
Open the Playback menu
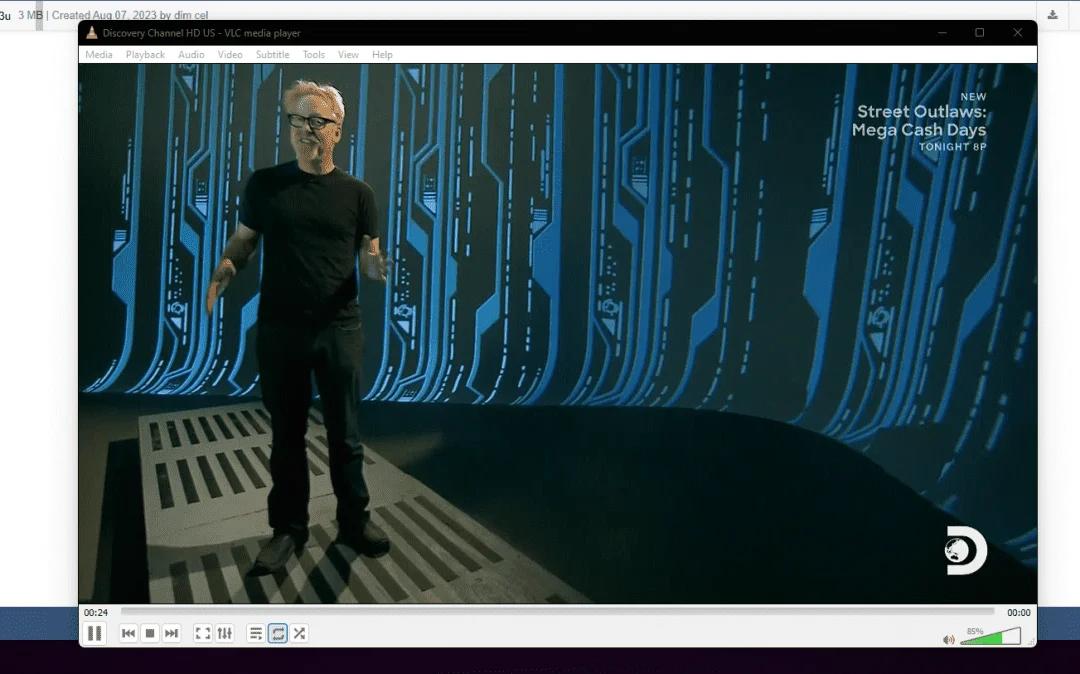coord(145,54)
